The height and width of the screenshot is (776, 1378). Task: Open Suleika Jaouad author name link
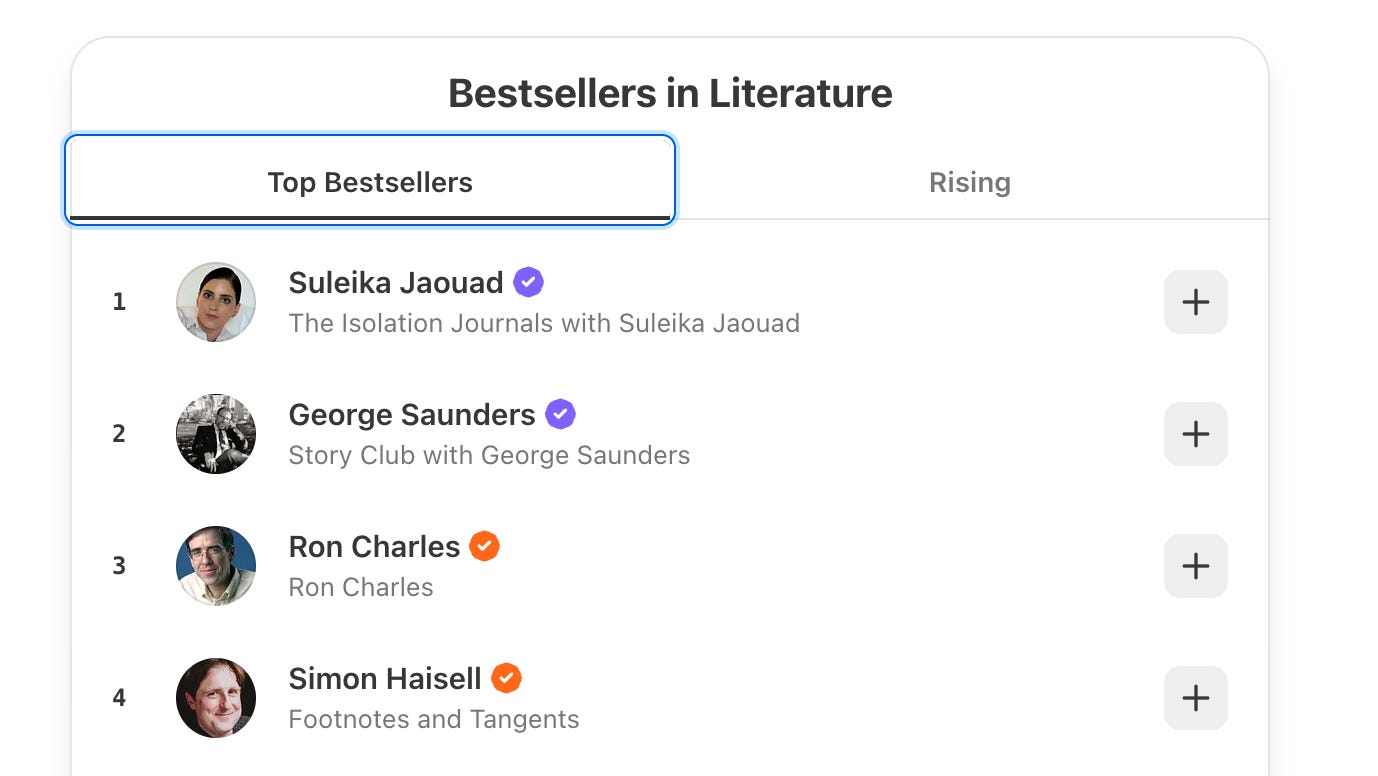click(396, 283)
